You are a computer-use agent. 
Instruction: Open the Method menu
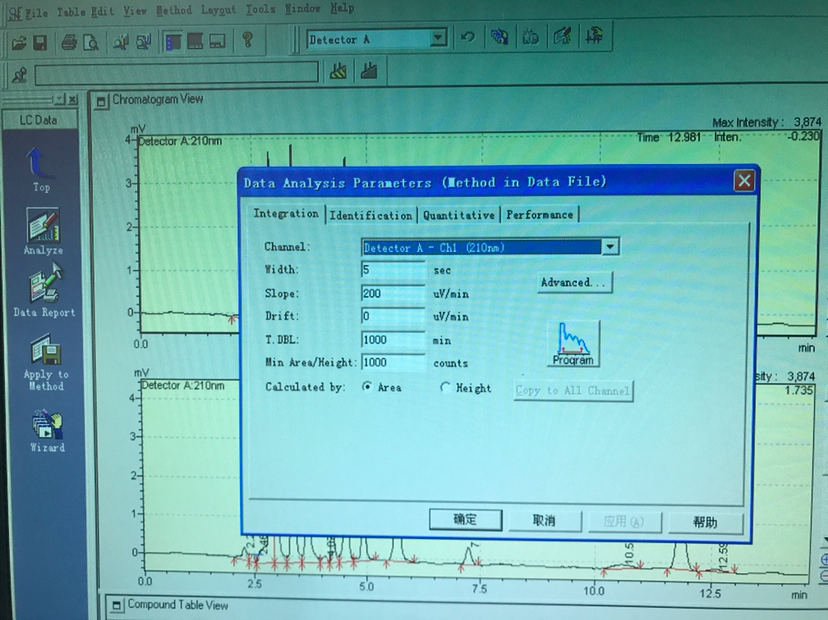[x=174, y=10]
